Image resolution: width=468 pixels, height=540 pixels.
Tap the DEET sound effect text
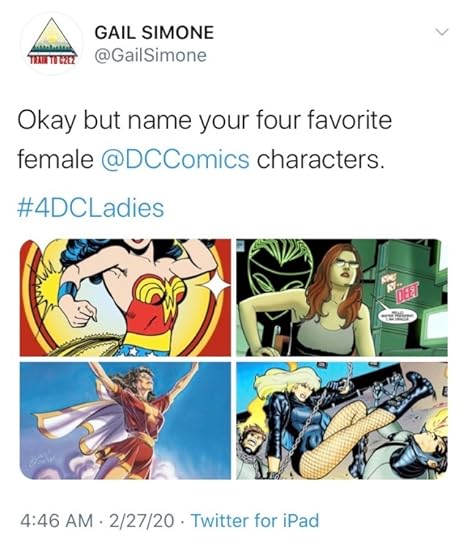click(408, 291)
